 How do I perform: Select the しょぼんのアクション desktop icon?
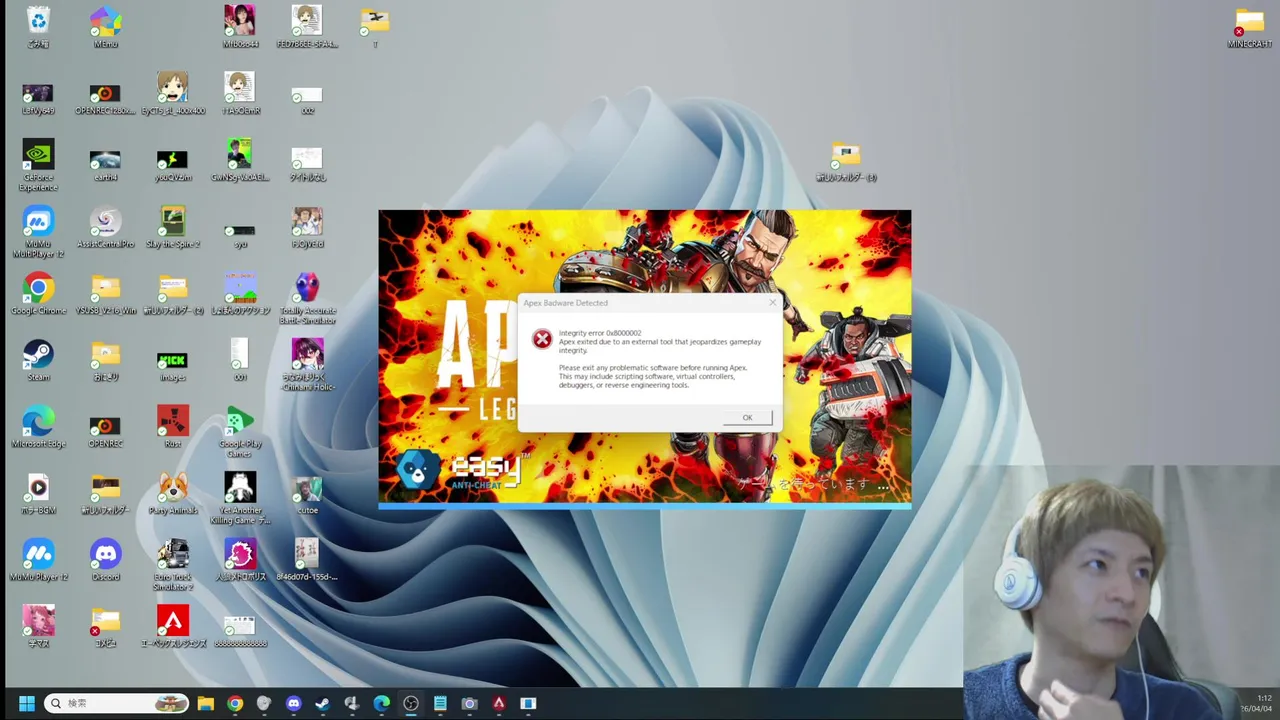tap(239, 294)
